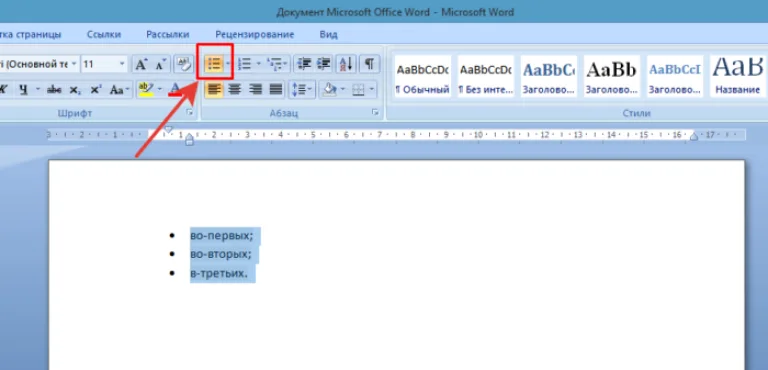Open the numbering format dropdown arrow
768x370 pixels.
(x=259, y=64)
